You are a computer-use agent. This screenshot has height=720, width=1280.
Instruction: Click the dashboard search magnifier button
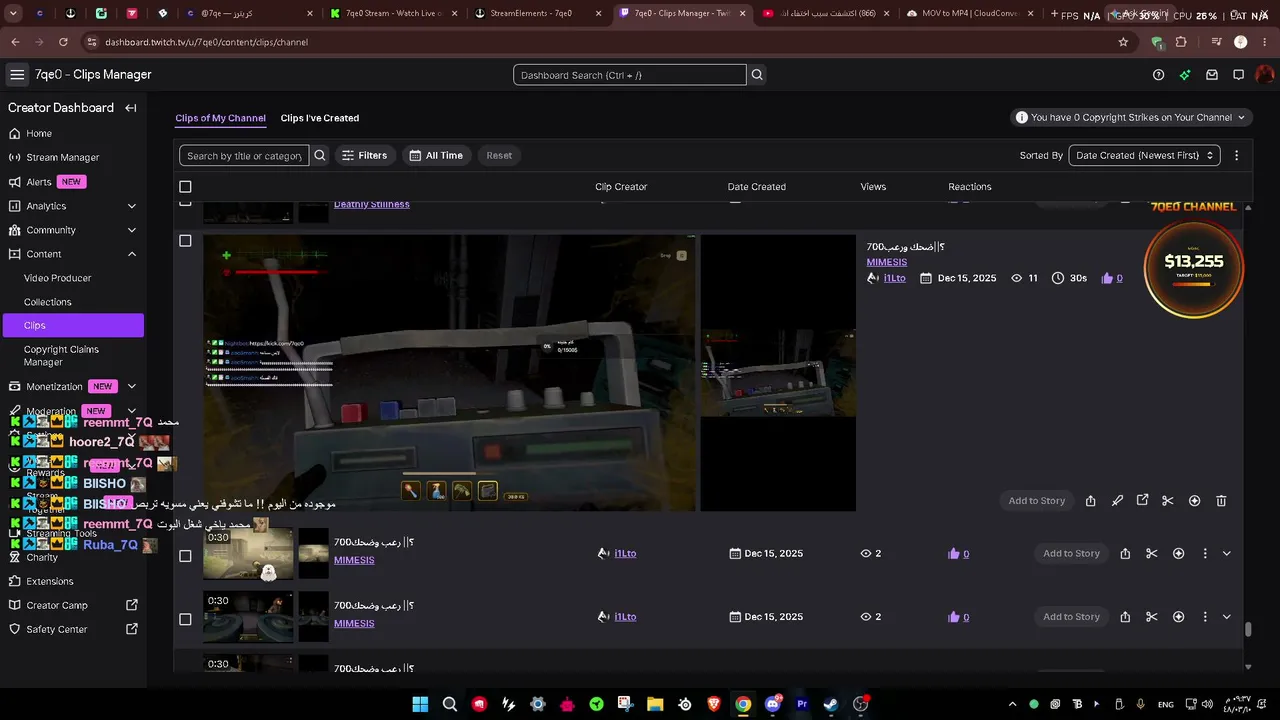757,75
